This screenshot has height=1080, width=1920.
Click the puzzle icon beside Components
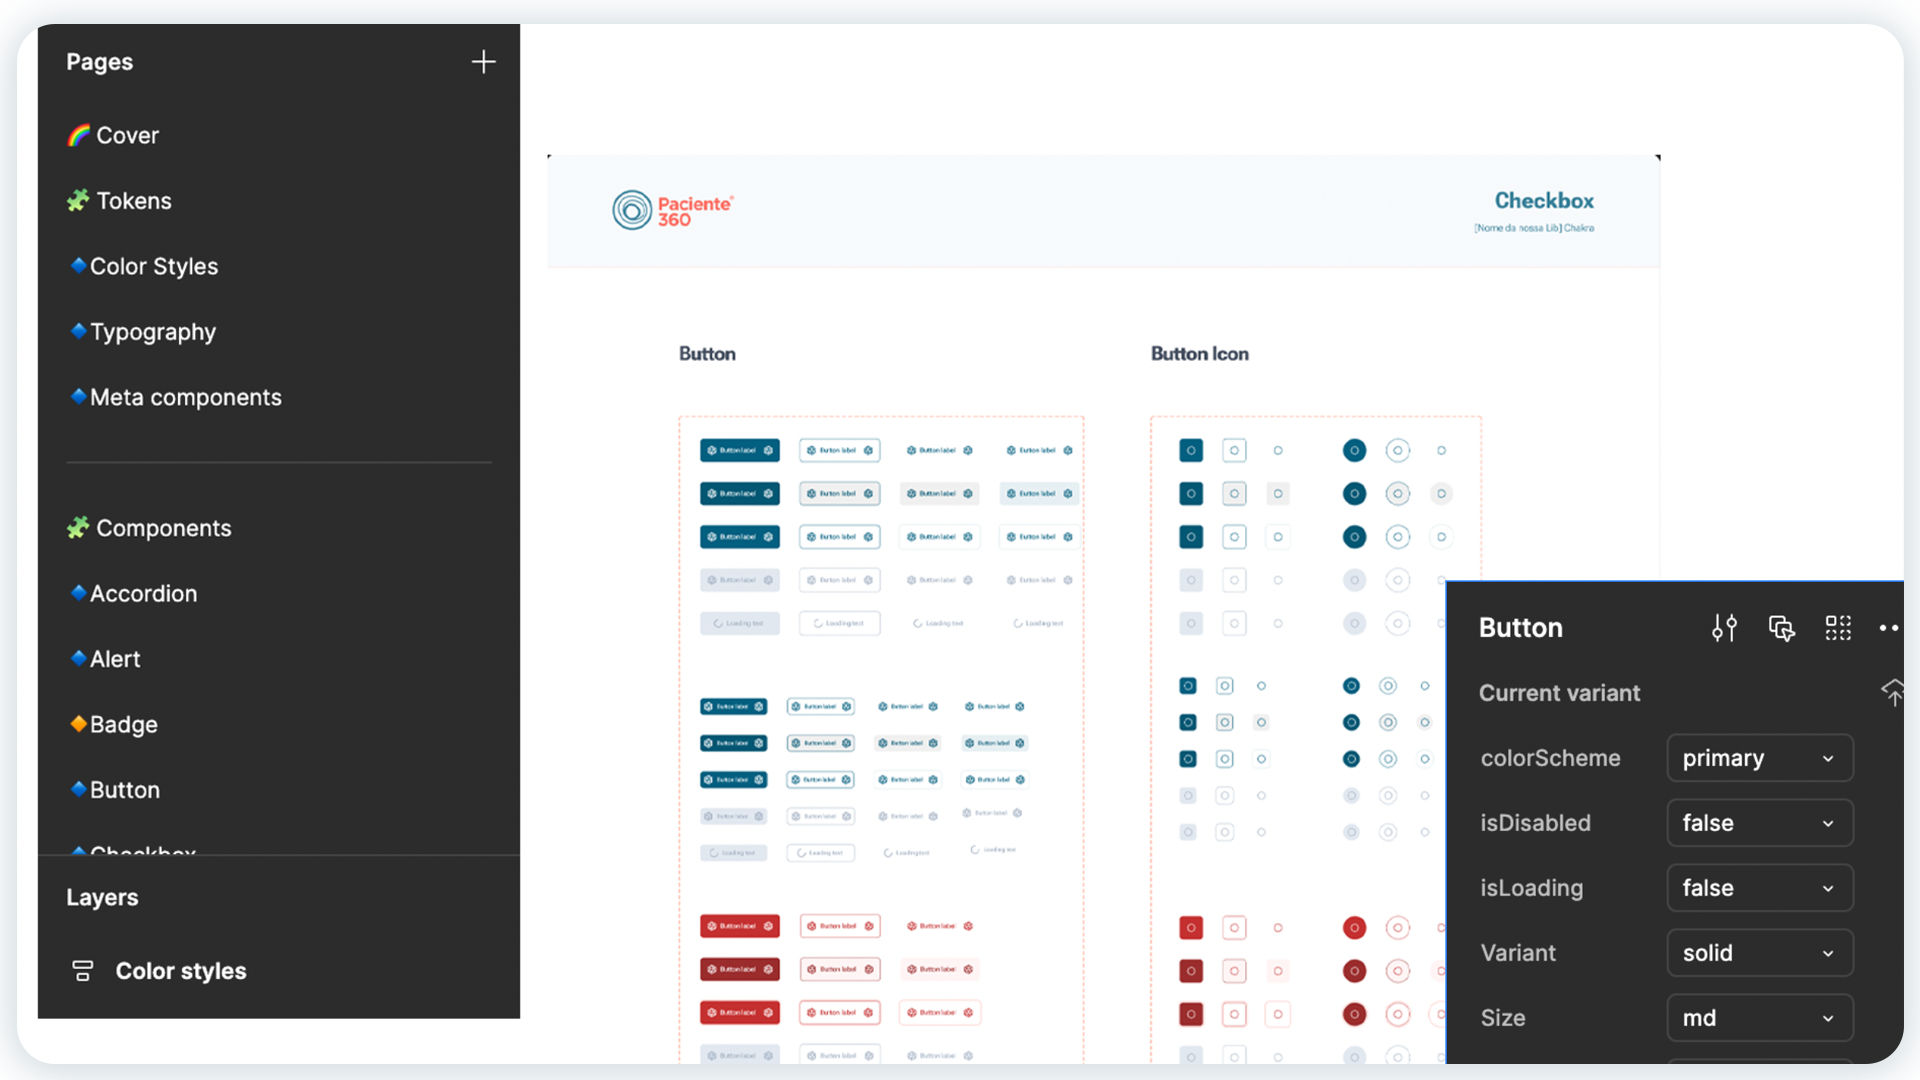(x=78, y=527)
